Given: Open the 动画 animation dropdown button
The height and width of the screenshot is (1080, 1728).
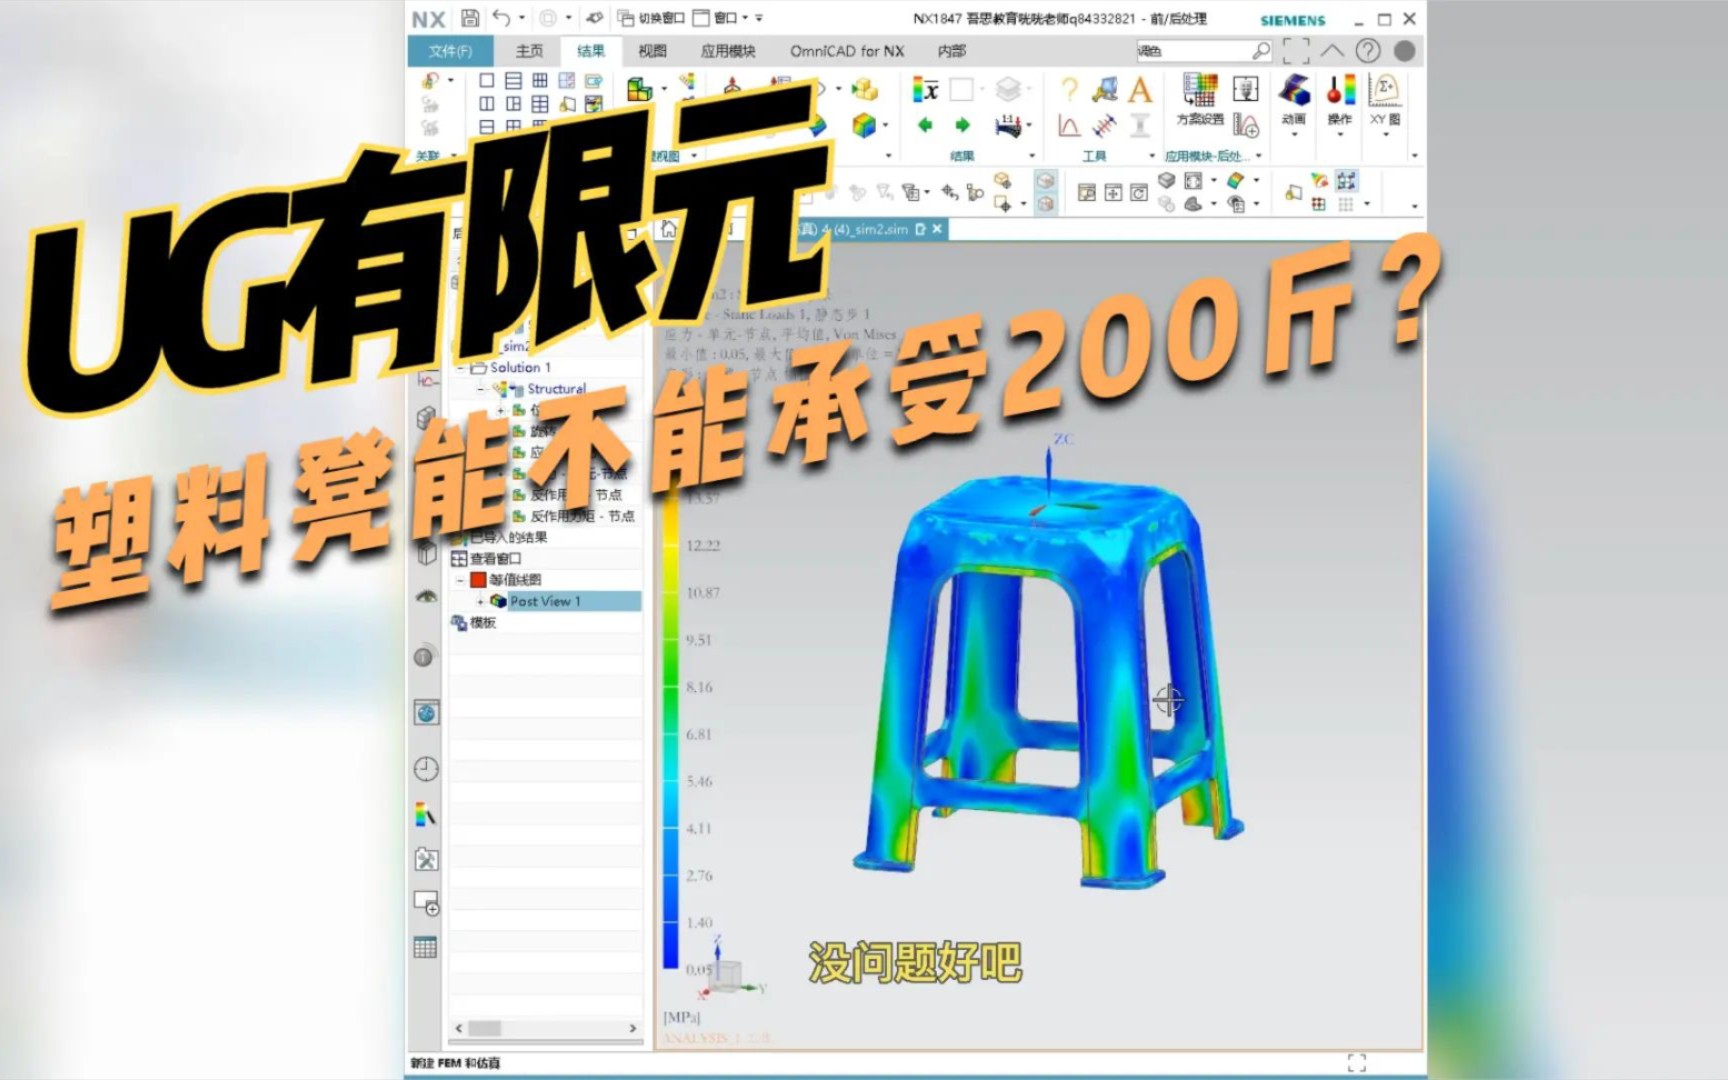Looking at the screenshot, I should click(x=1294, y=104).
